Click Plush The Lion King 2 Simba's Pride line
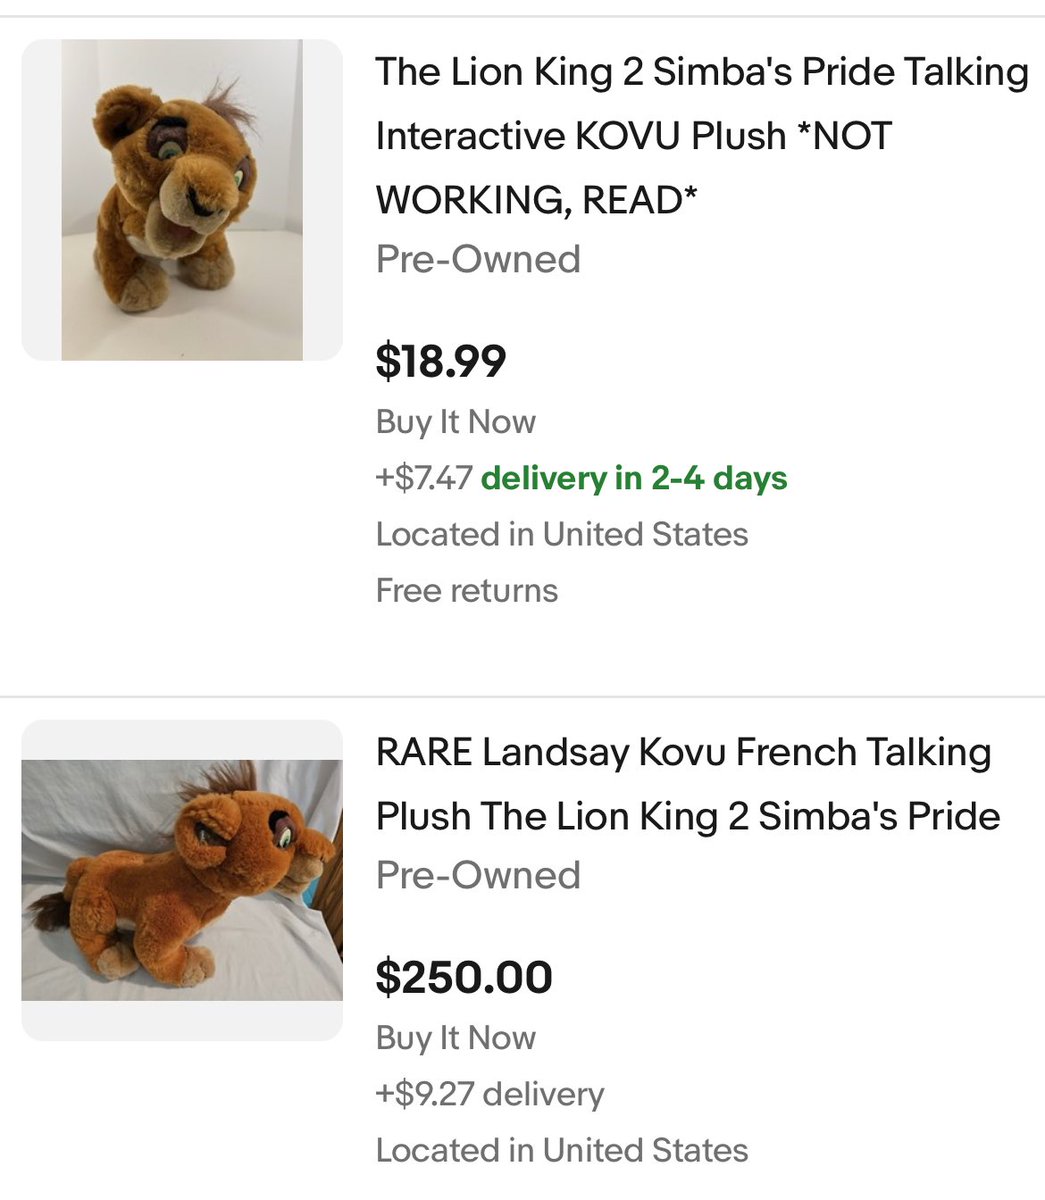Screen dimensions: 1045x1200 pyautogui.click(x=688, y=817)
